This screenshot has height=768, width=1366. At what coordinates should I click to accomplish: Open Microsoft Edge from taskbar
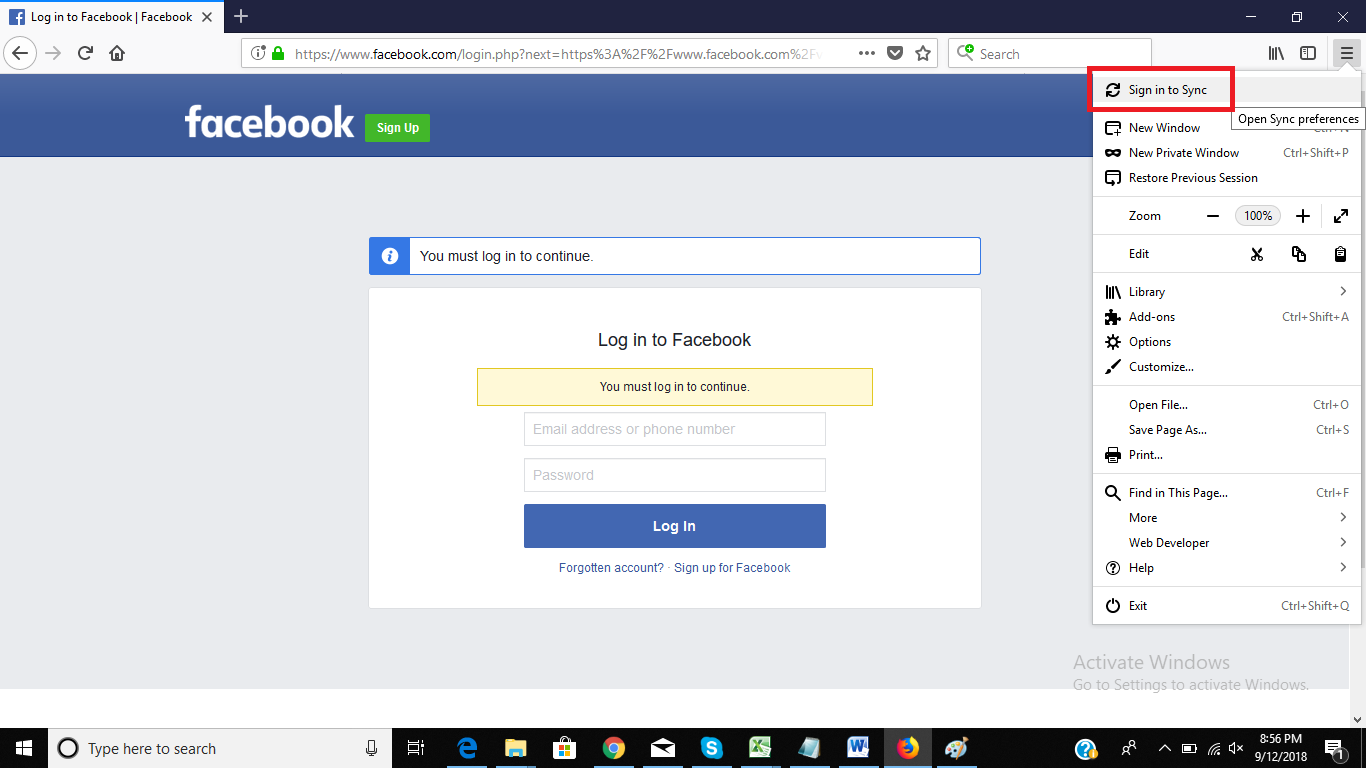(x=466, y=748)
